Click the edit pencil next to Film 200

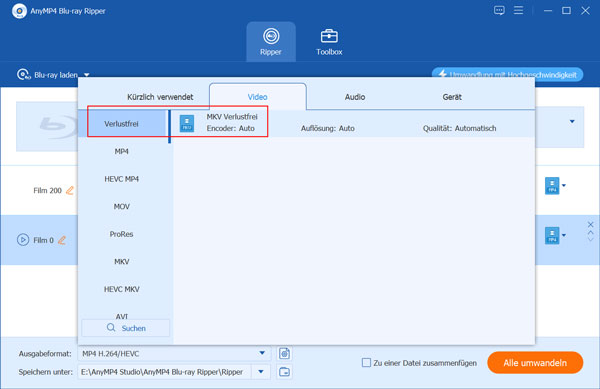pos(70,190)
